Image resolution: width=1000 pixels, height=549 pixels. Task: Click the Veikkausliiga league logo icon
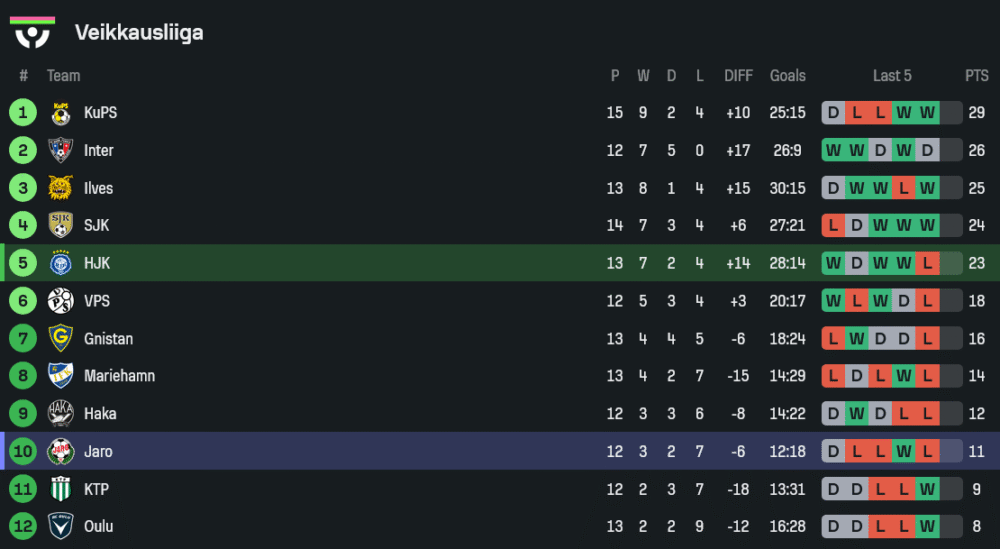coord(32,32)
